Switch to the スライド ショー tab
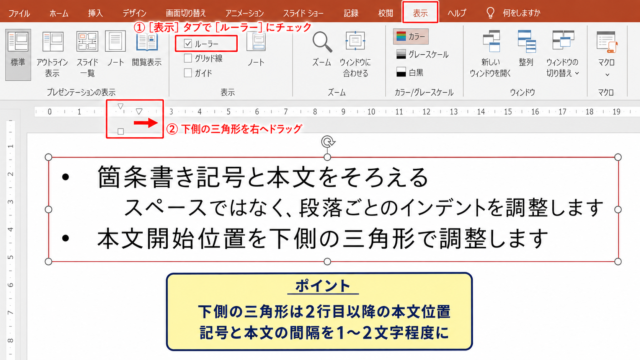Screen dimensions: 640x360 [303, 13]
